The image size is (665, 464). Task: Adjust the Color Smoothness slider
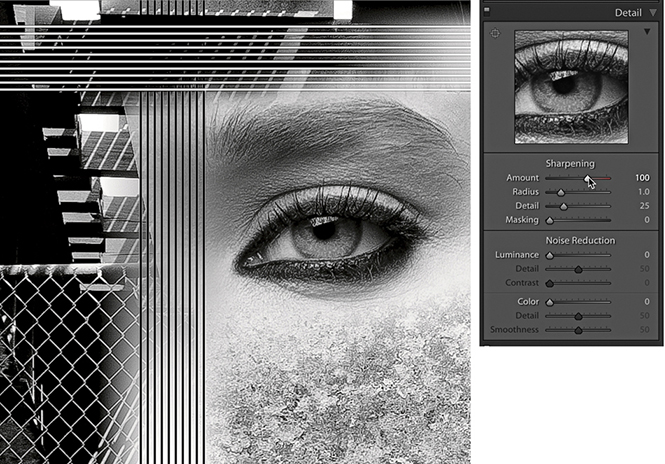(578, 330)
